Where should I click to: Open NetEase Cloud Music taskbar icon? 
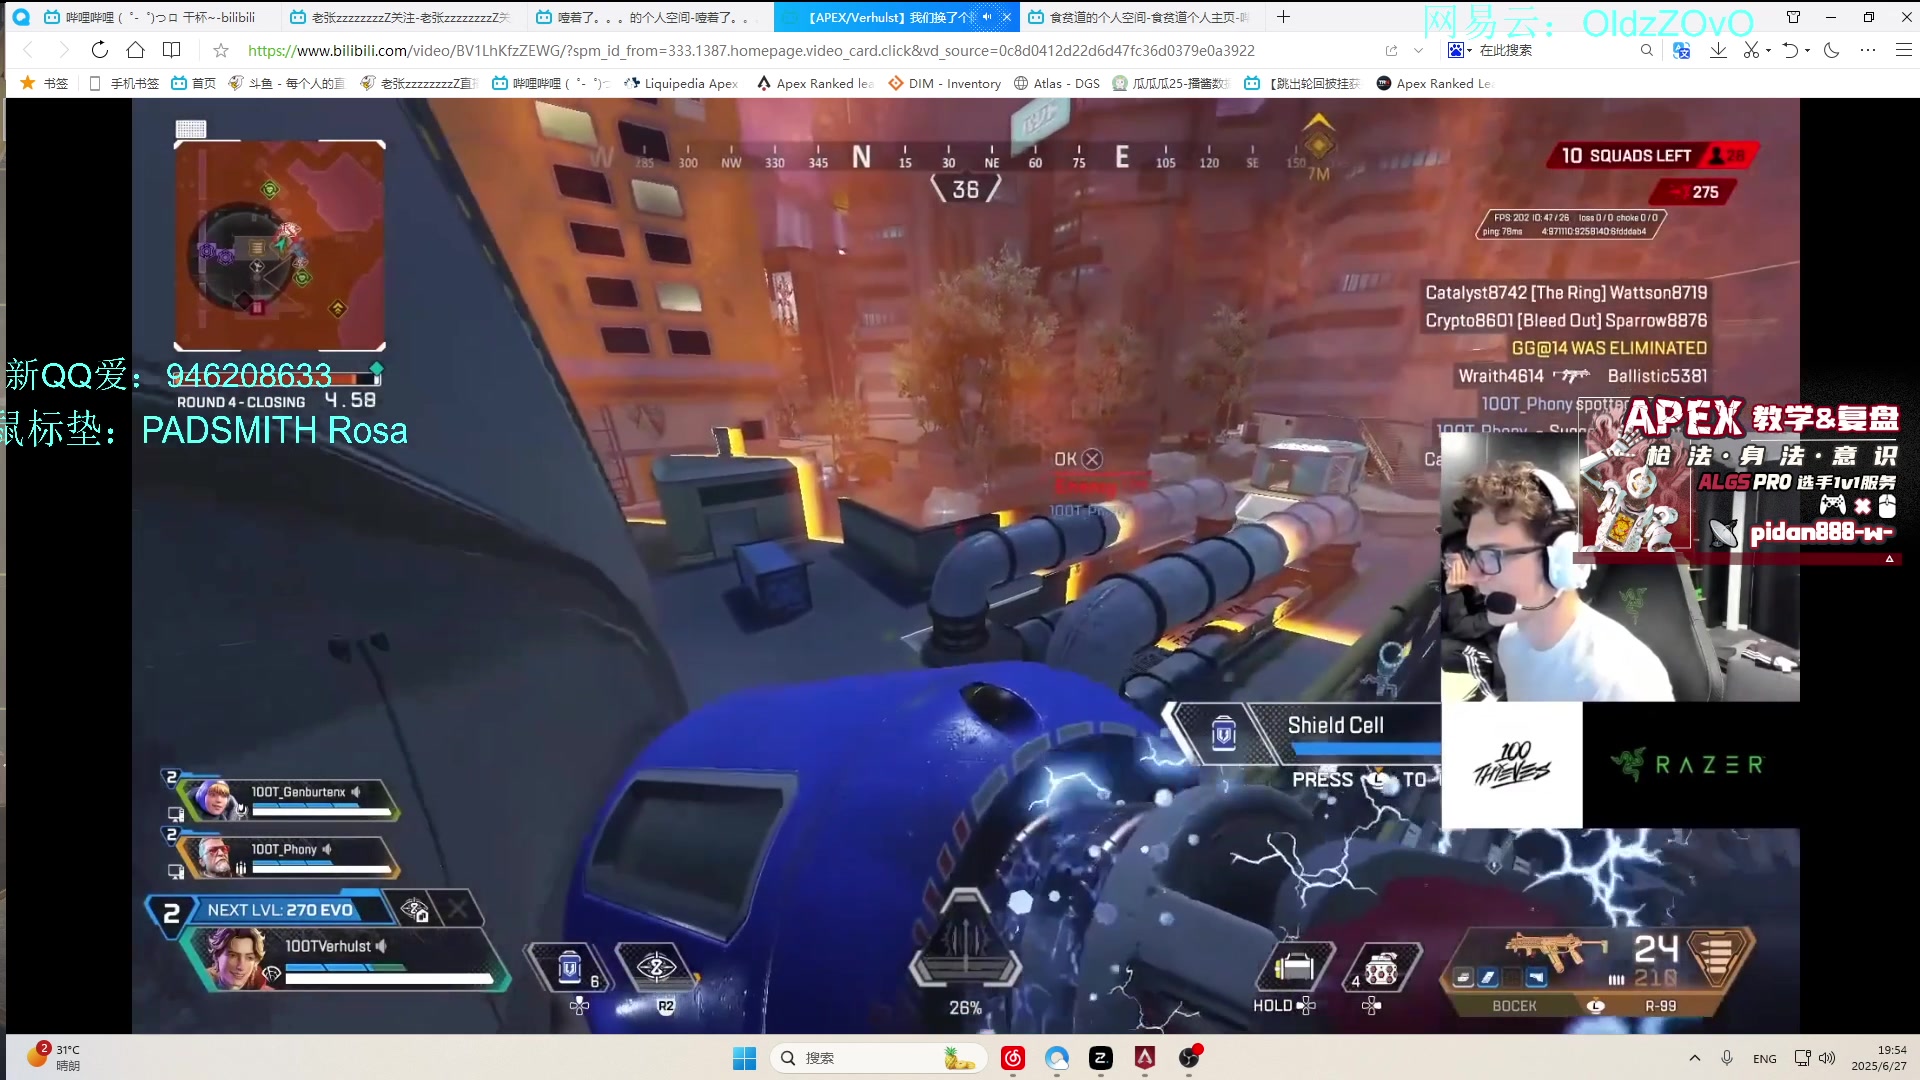[x=1013, y=1058]
